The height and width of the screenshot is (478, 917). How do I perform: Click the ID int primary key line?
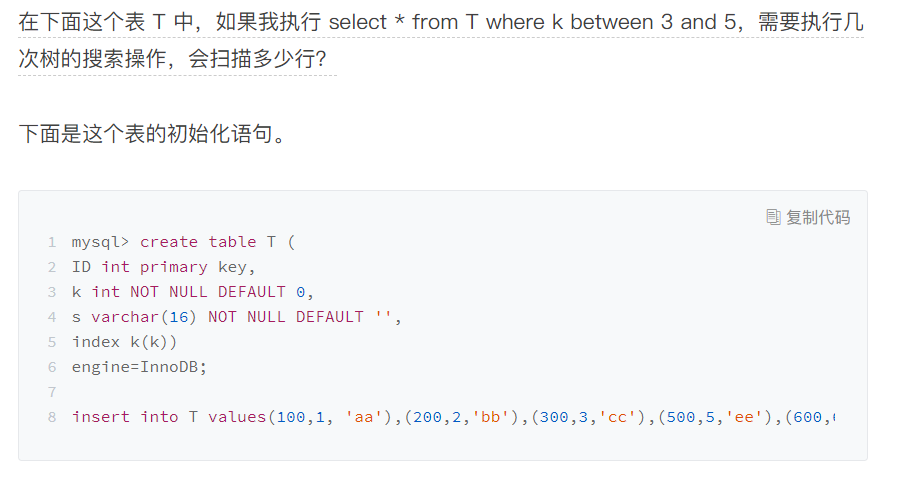click(164, 267)
